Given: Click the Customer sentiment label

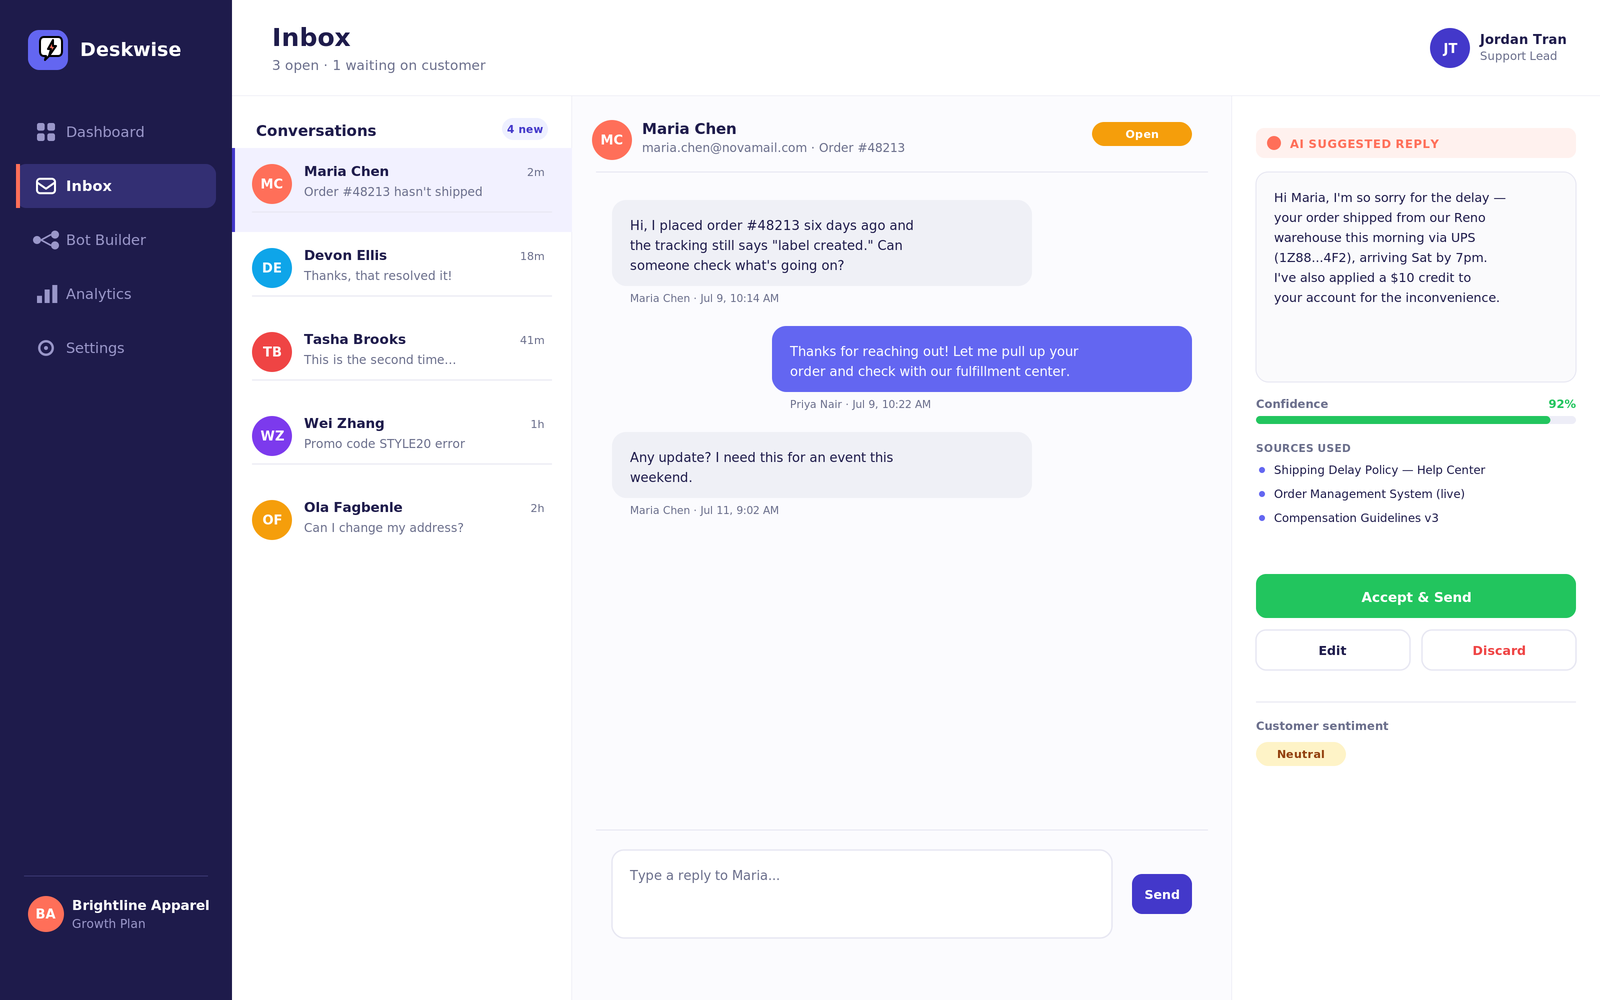Looking at the screenshot, I should [1322, 726].
